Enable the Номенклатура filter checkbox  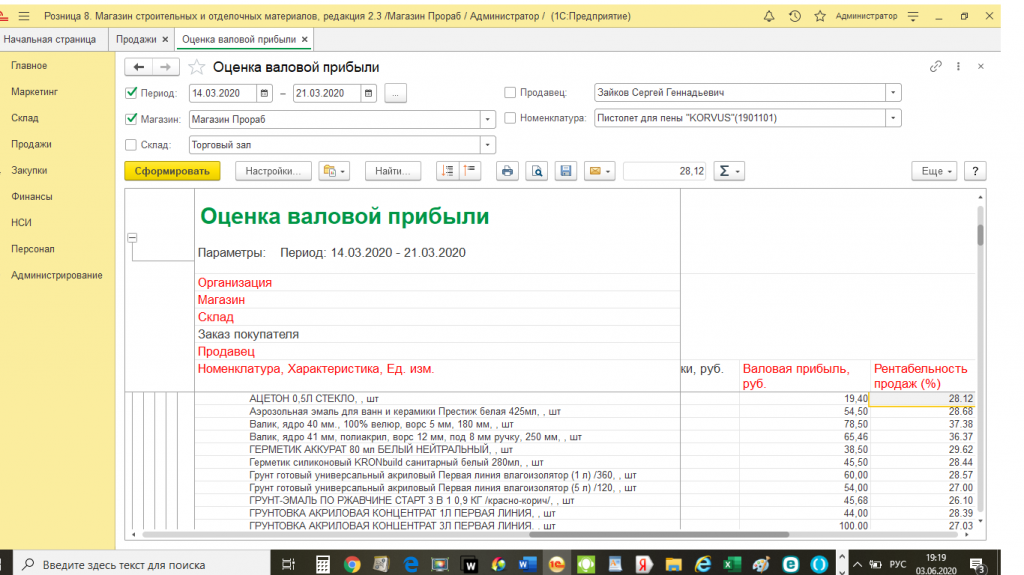point(510,118)
